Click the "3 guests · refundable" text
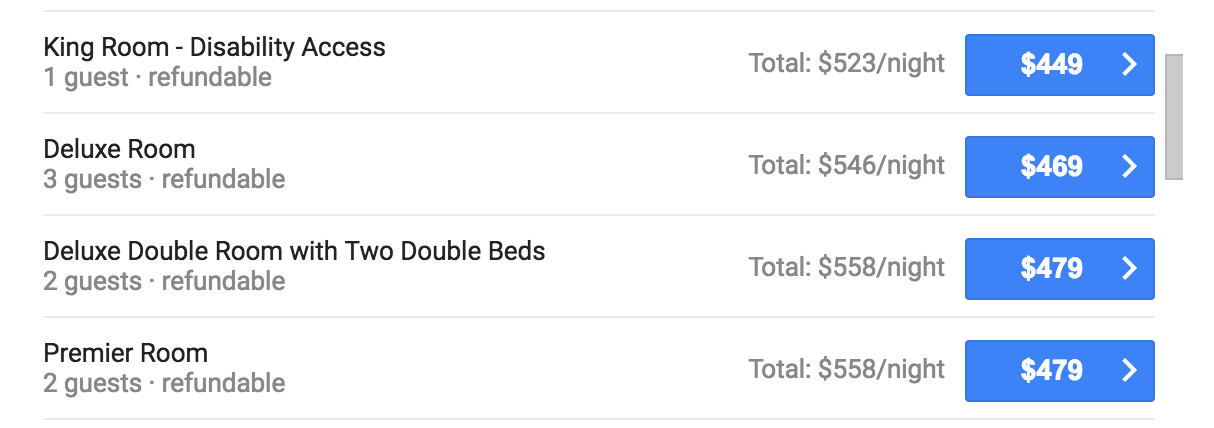Image resolution: width=1214 pixels, height=428 pixels. (x=164, y=179)
